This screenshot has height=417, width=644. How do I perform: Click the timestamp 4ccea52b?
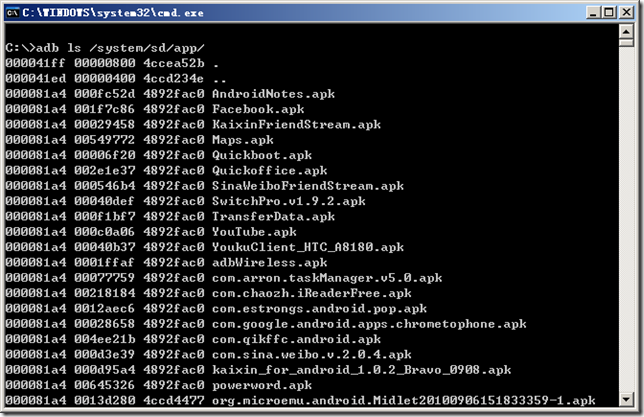[174, 63]
